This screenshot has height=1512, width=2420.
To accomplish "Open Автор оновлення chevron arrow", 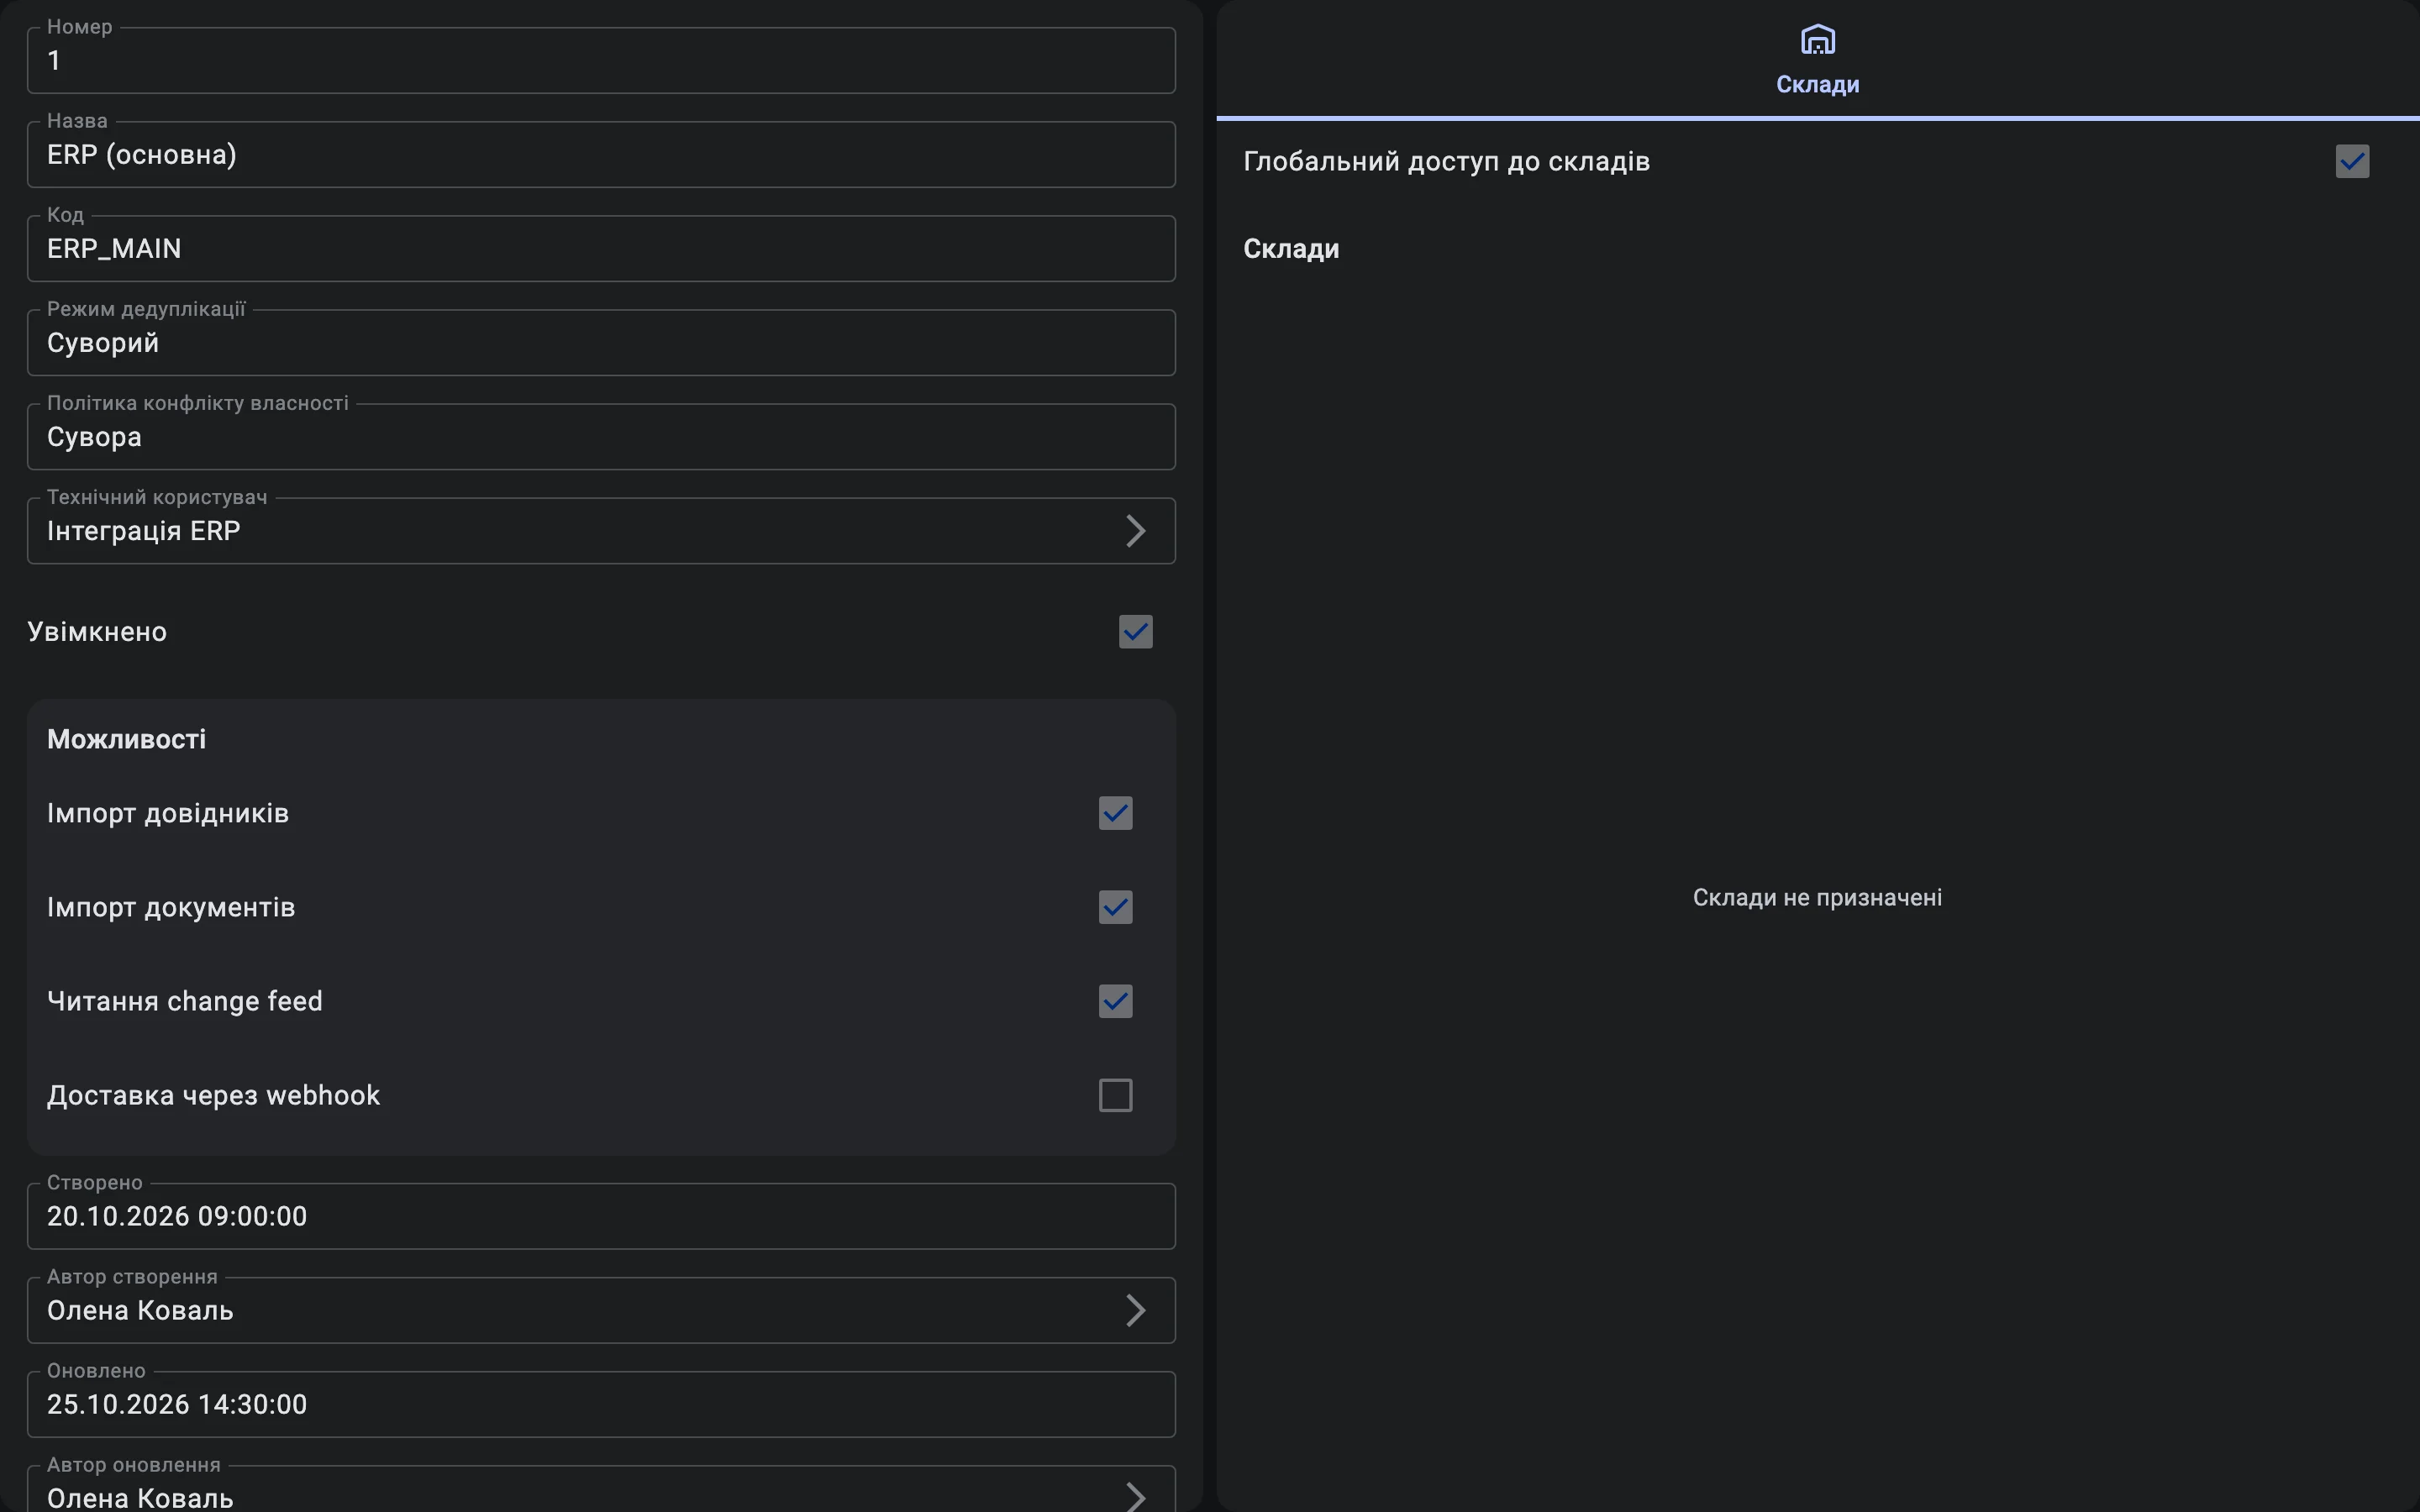I will 1135,1497.
